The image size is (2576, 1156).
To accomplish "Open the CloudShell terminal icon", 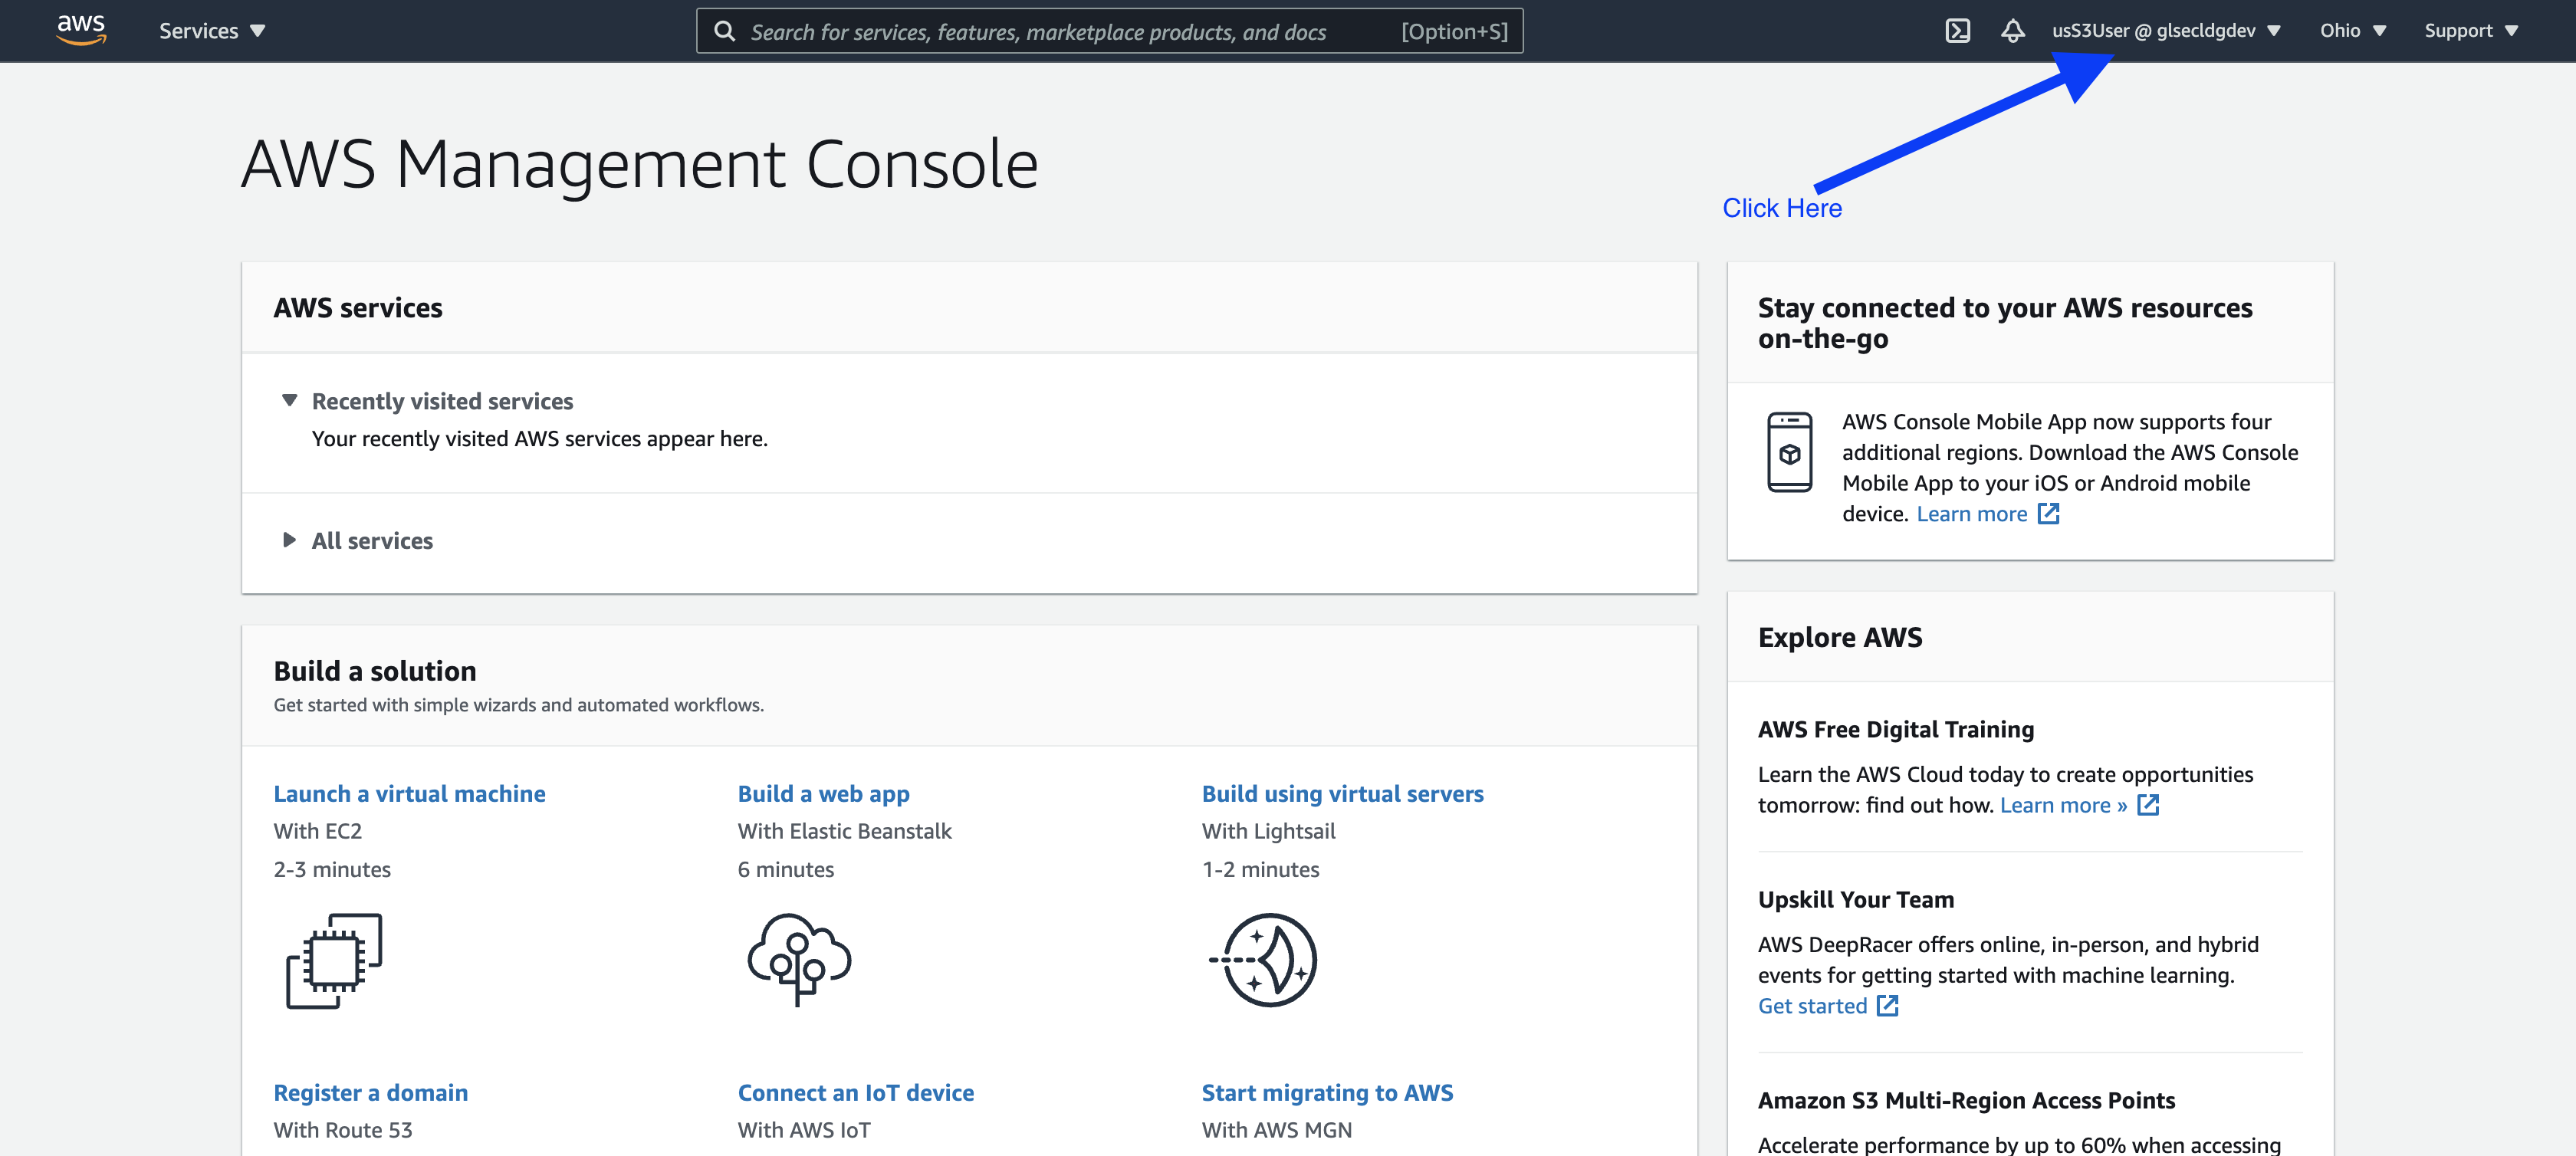I will click(x=1957, y=31).
